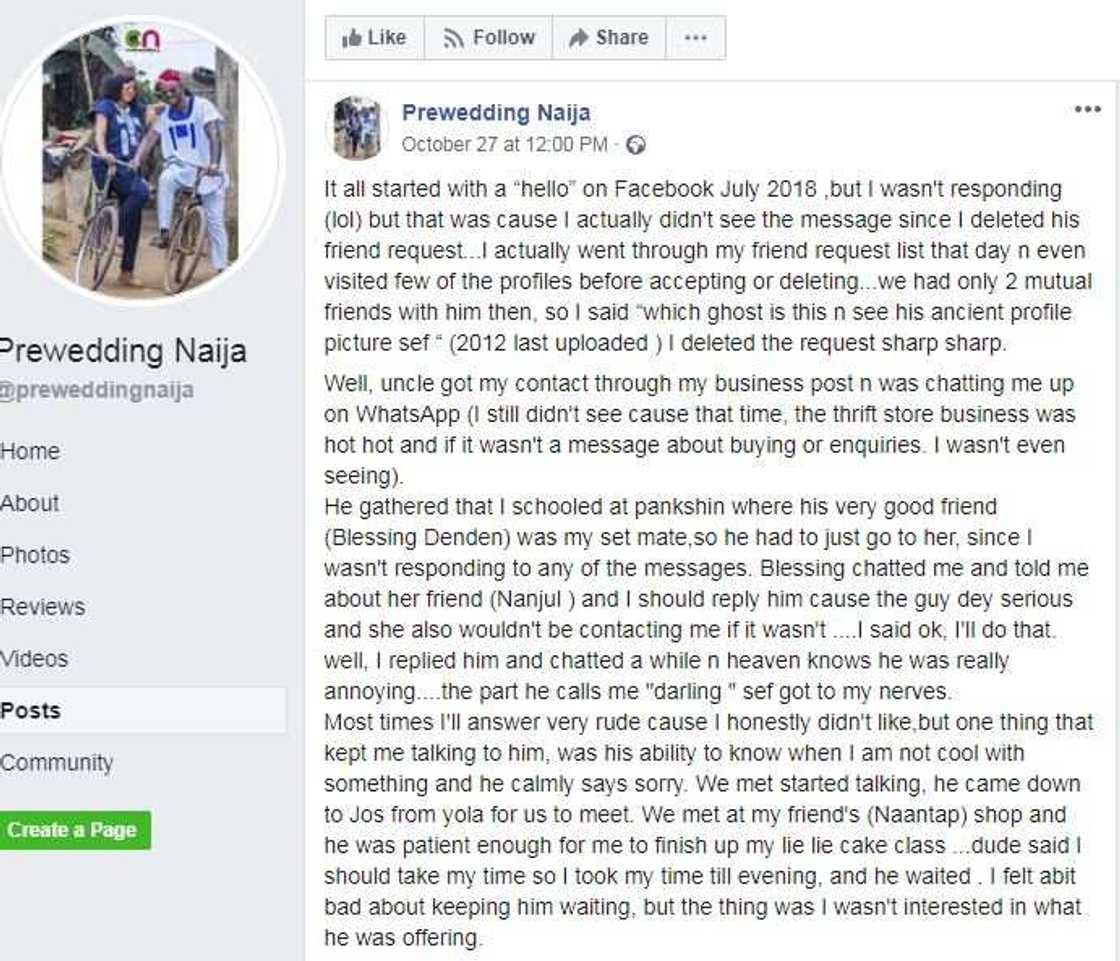Image resolution: width=1120 pixels, height=961 pixels.
Task: Follow the Prewedding Naija page
Action: point(489,38)
